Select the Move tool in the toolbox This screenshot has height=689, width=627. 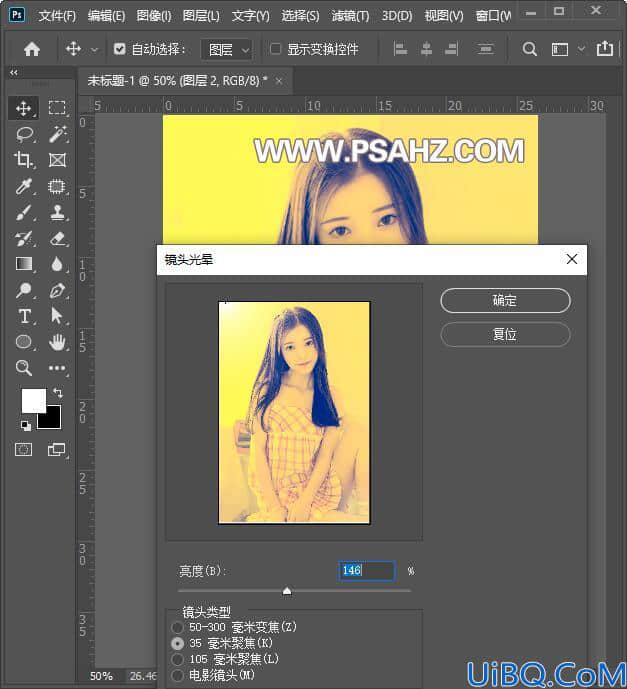(23, 108)
